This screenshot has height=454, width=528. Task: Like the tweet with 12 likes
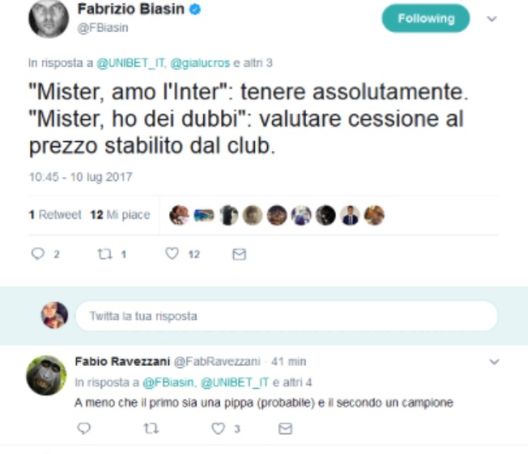point(172,253)
